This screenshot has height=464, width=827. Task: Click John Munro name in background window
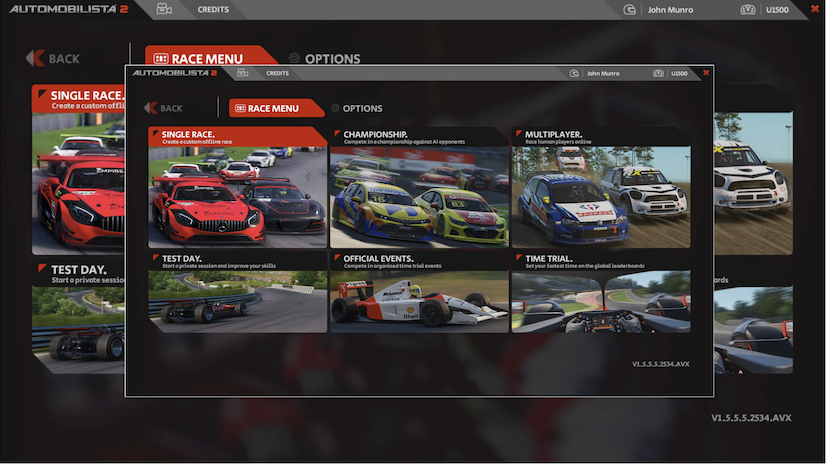tap(670, 9)
